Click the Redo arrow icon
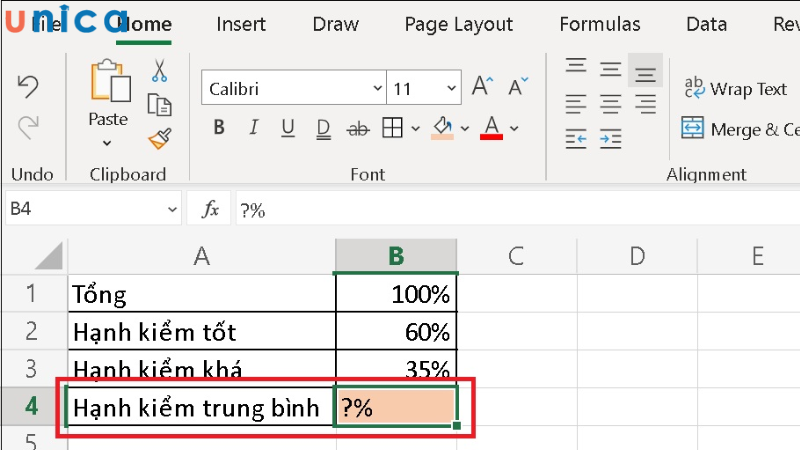Viewport: 800px width, 450px height. click(x=29, y=126)
